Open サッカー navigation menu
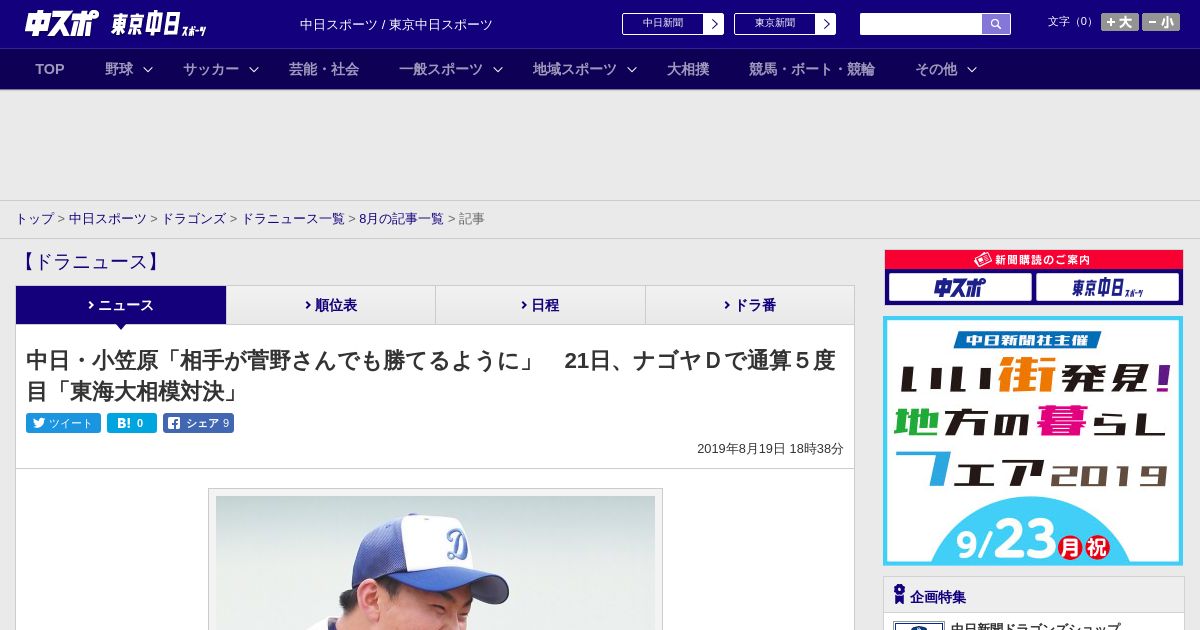Screen dimensions: 1200x630 tap(211, 69)
